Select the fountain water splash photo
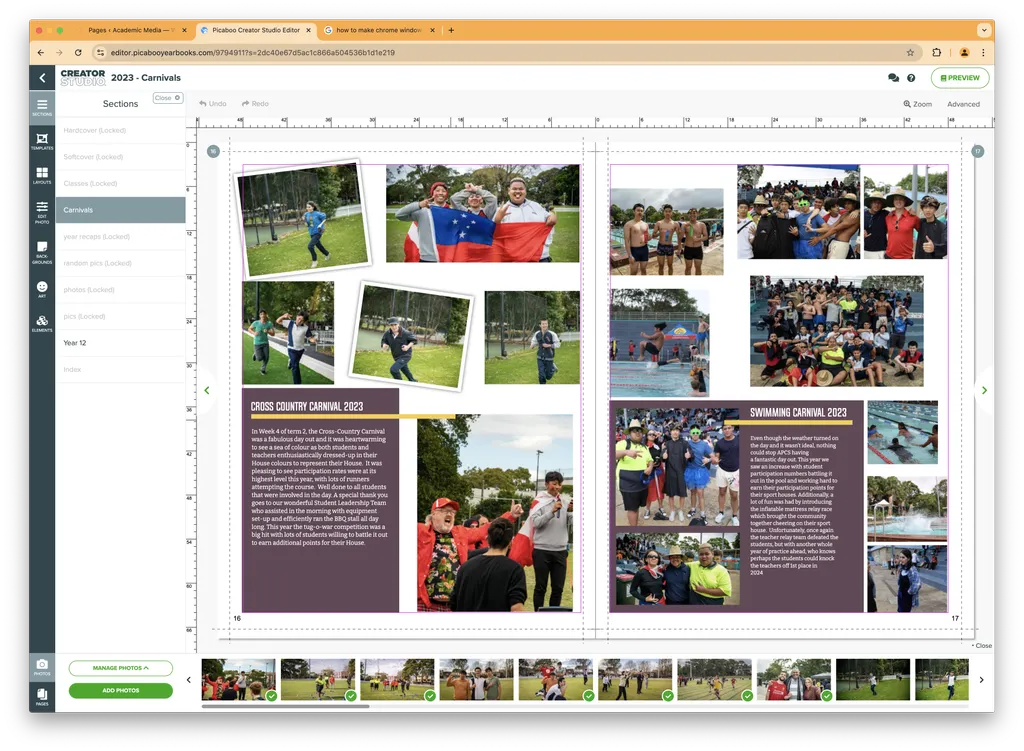1024x751 pixels. pyautogui.click(x=907, y=509)
